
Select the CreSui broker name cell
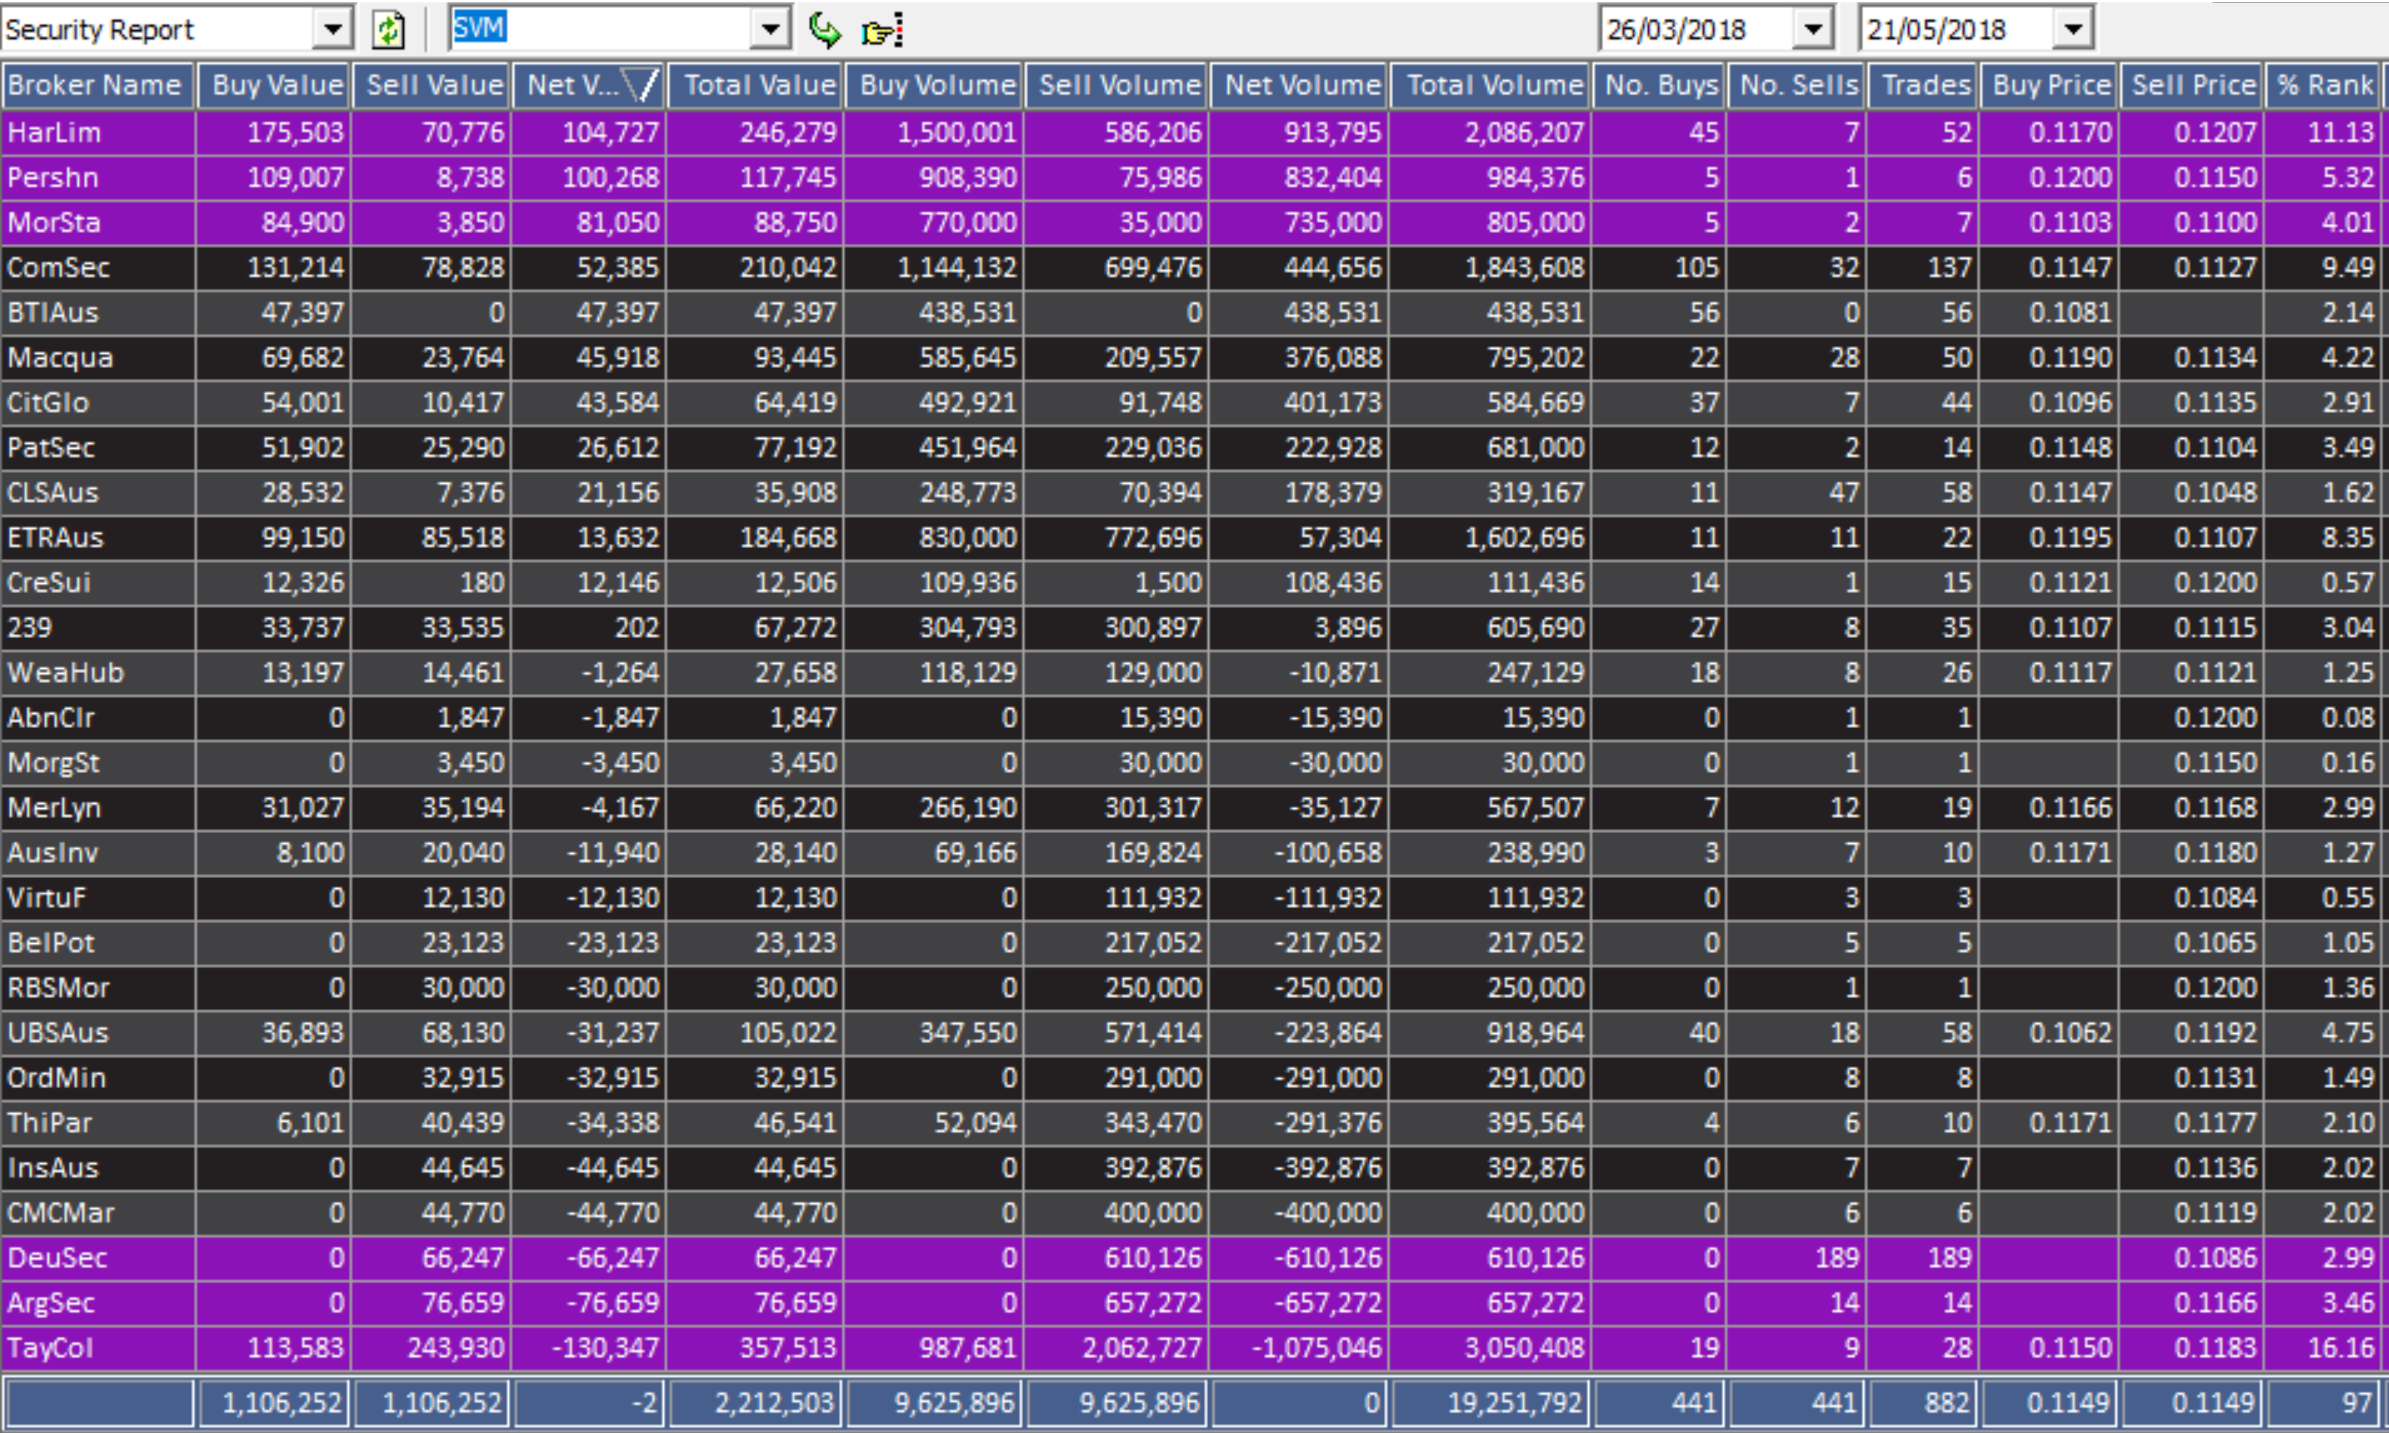click(x=98, y=582)
